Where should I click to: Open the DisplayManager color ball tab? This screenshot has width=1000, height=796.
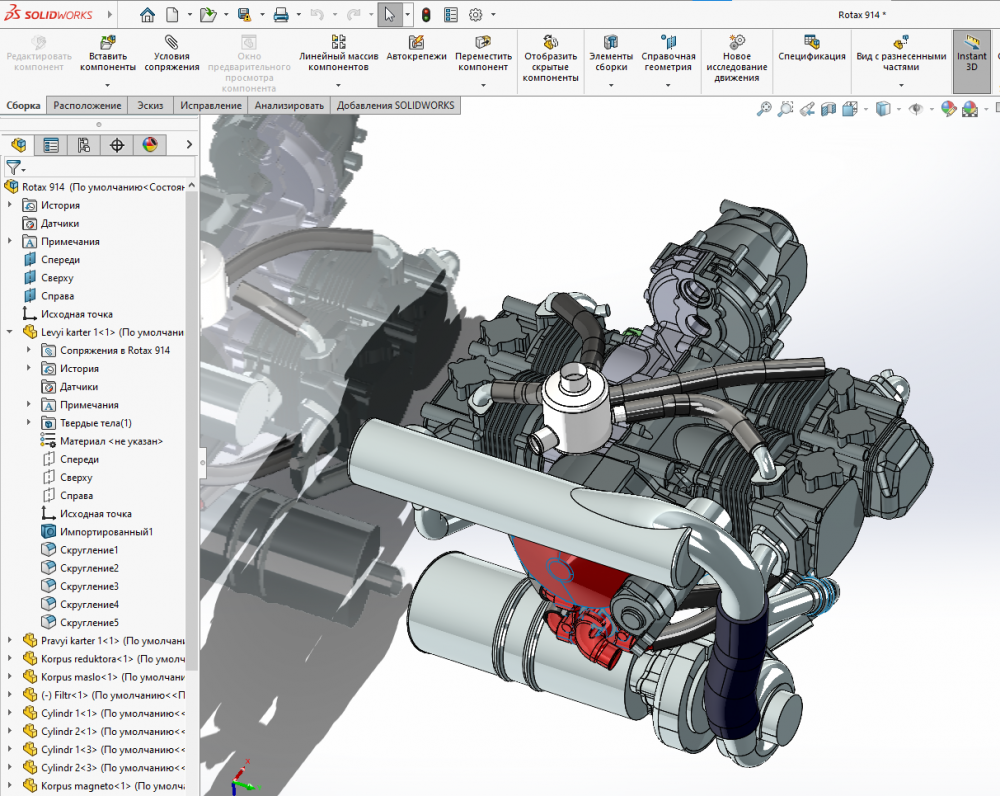(149, 145)
